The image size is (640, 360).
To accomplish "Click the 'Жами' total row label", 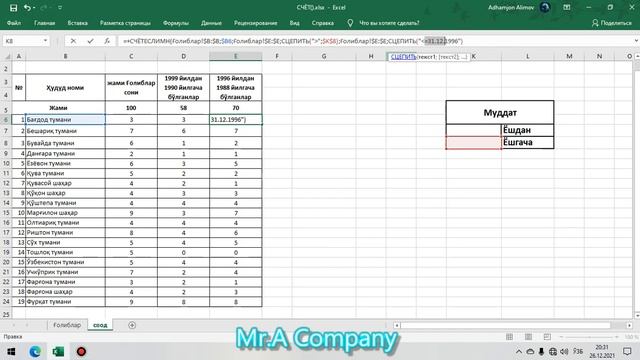I will click(58, 108).
